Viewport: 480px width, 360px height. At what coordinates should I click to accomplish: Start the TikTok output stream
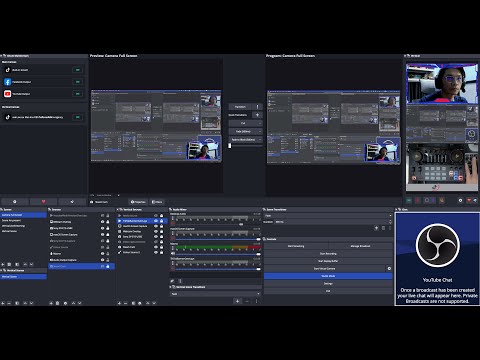(x=78, y=70)
